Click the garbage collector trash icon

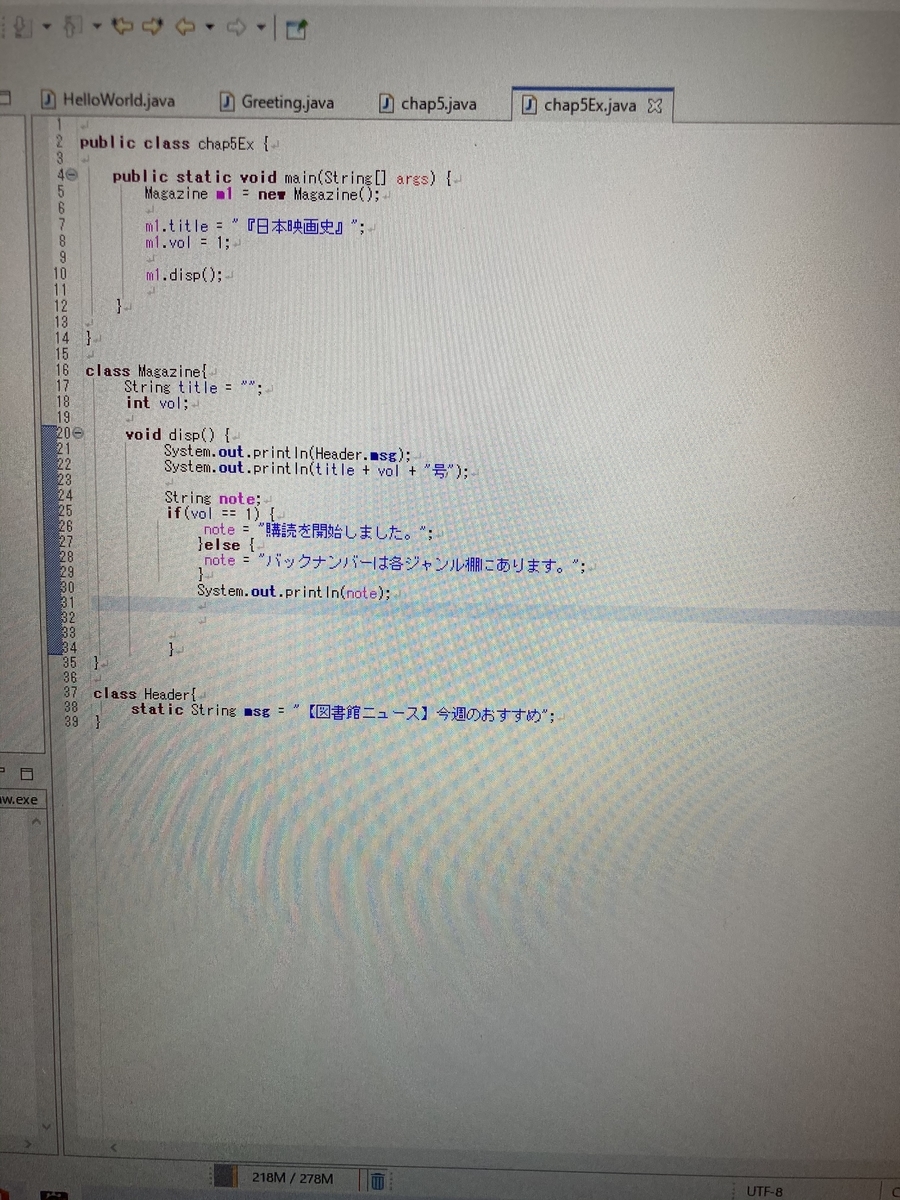(x=378, y=1181)
